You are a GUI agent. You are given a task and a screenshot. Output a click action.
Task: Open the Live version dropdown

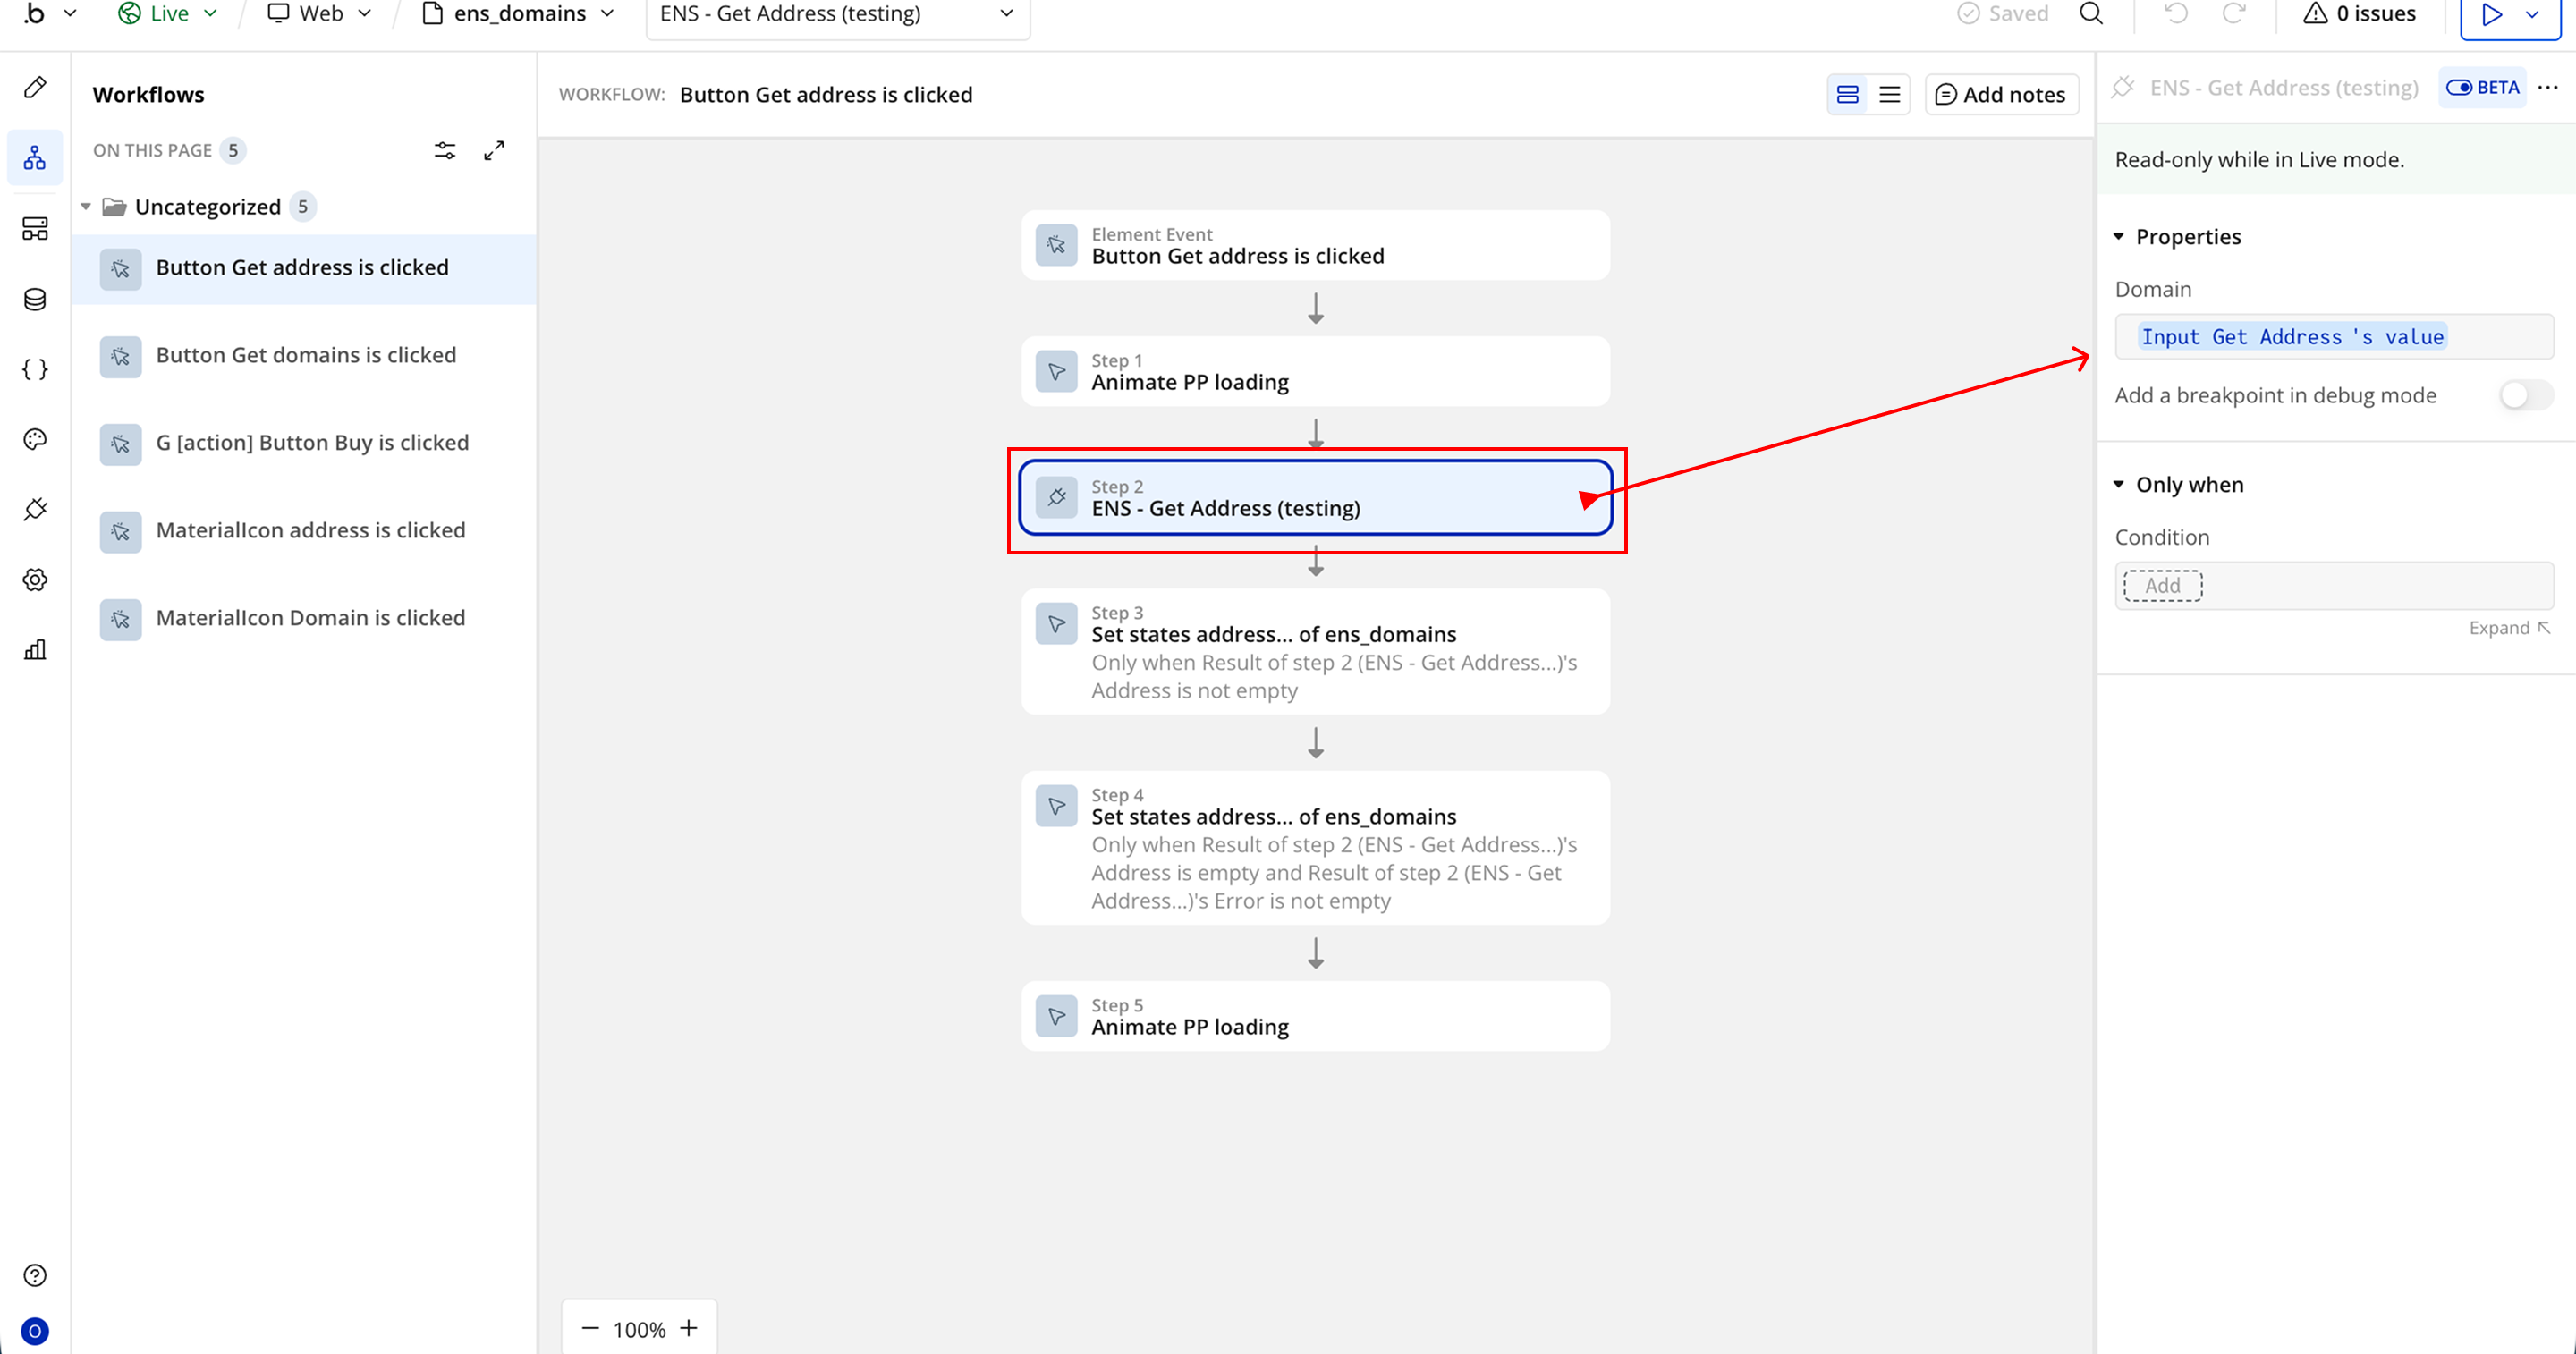point(168,14)
